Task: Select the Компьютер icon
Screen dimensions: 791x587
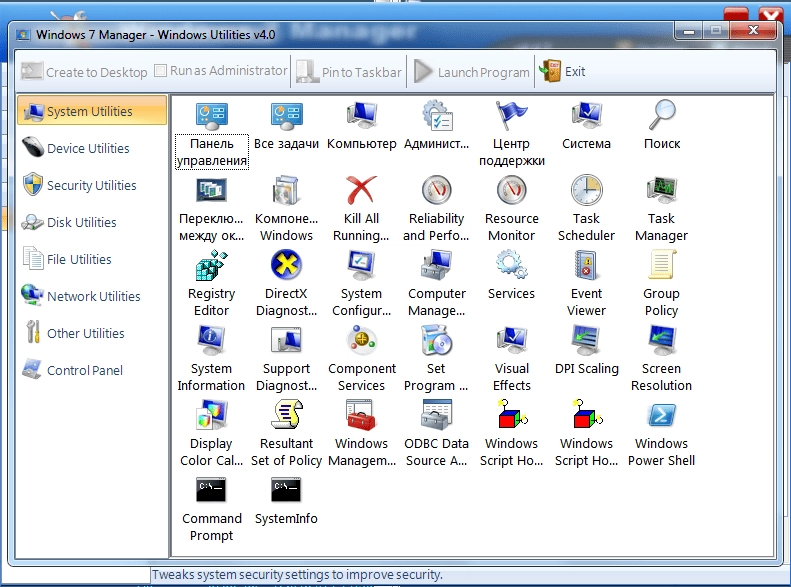Action: (362, 116)
